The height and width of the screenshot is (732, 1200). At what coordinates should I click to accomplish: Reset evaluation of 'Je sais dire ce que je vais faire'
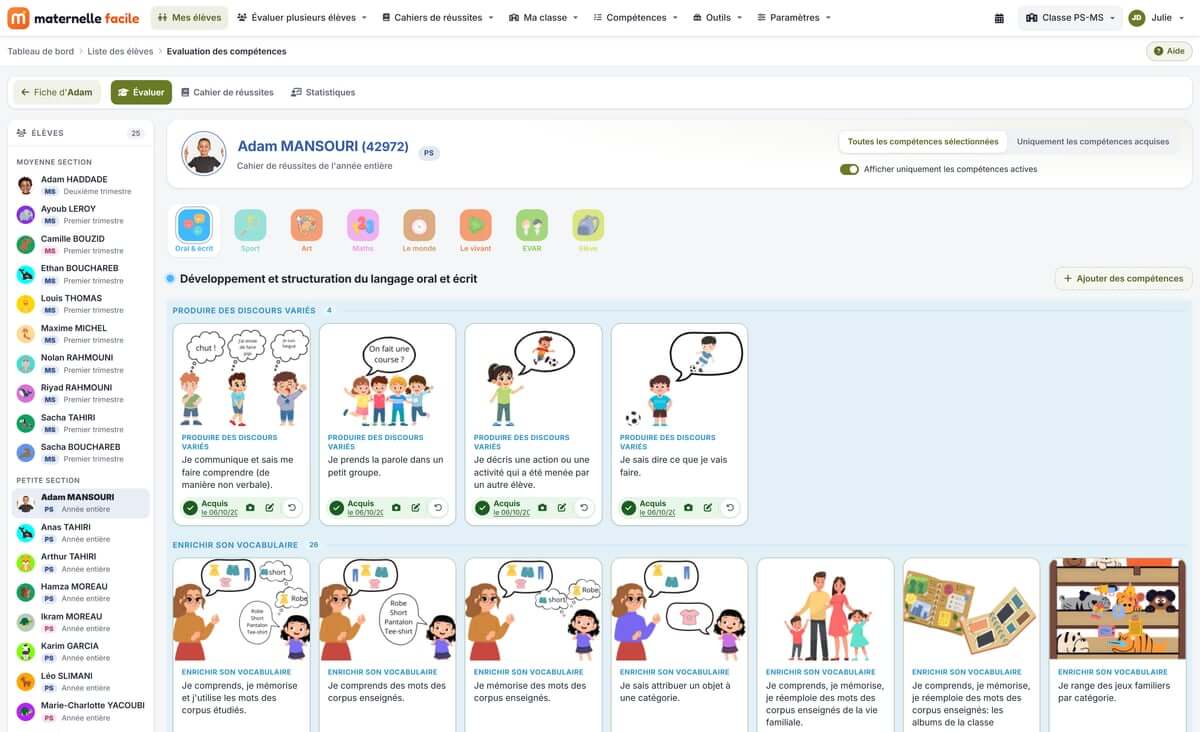pos(729,508)
